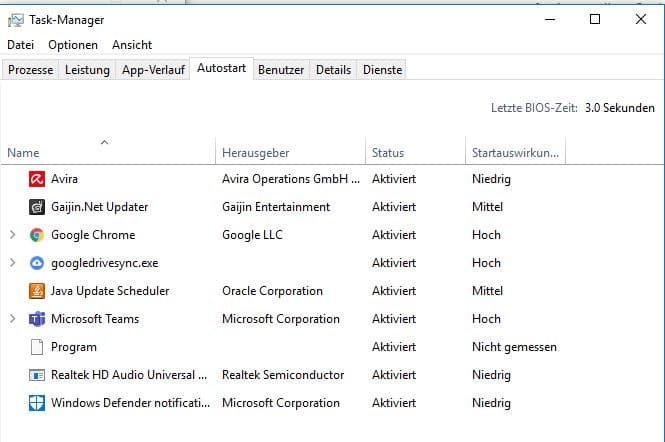Click the Avira red app icon
Screen dimensions: 665x442
[x=37, y=179]
